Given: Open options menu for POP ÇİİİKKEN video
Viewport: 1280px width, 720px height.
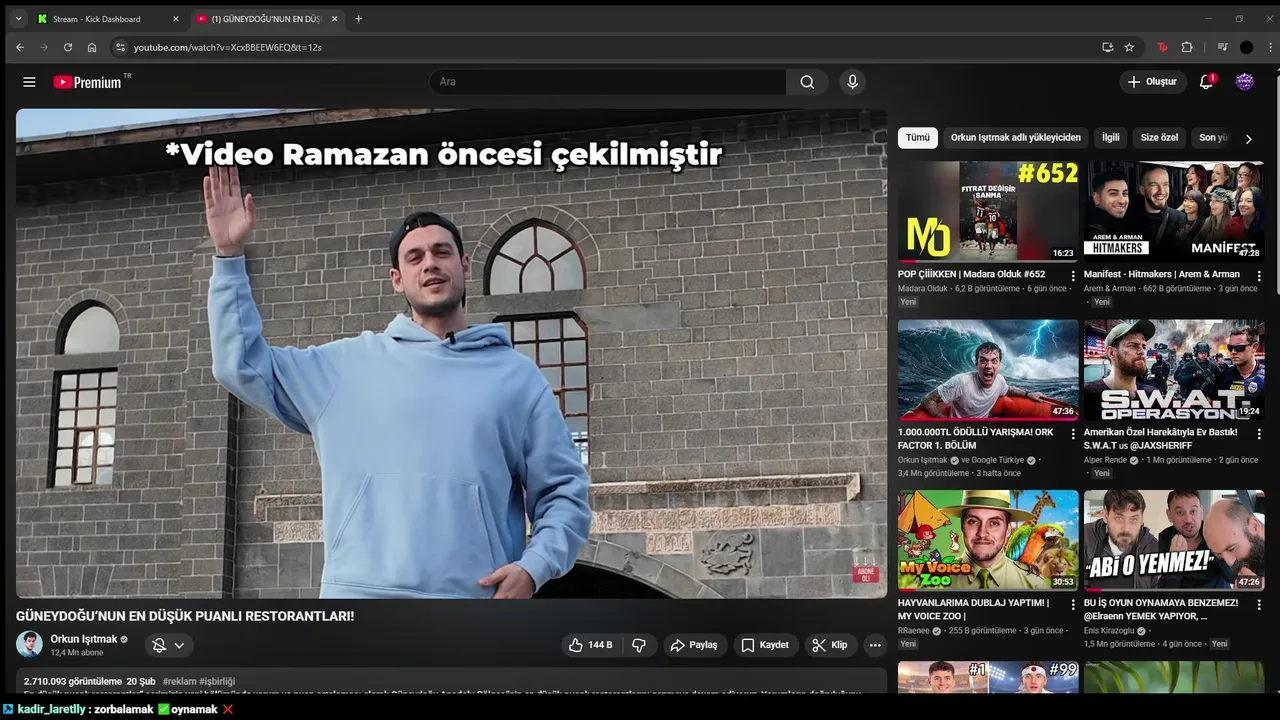Looking at the screenshot, I should pyautogui.click(x=1073, y=276).
